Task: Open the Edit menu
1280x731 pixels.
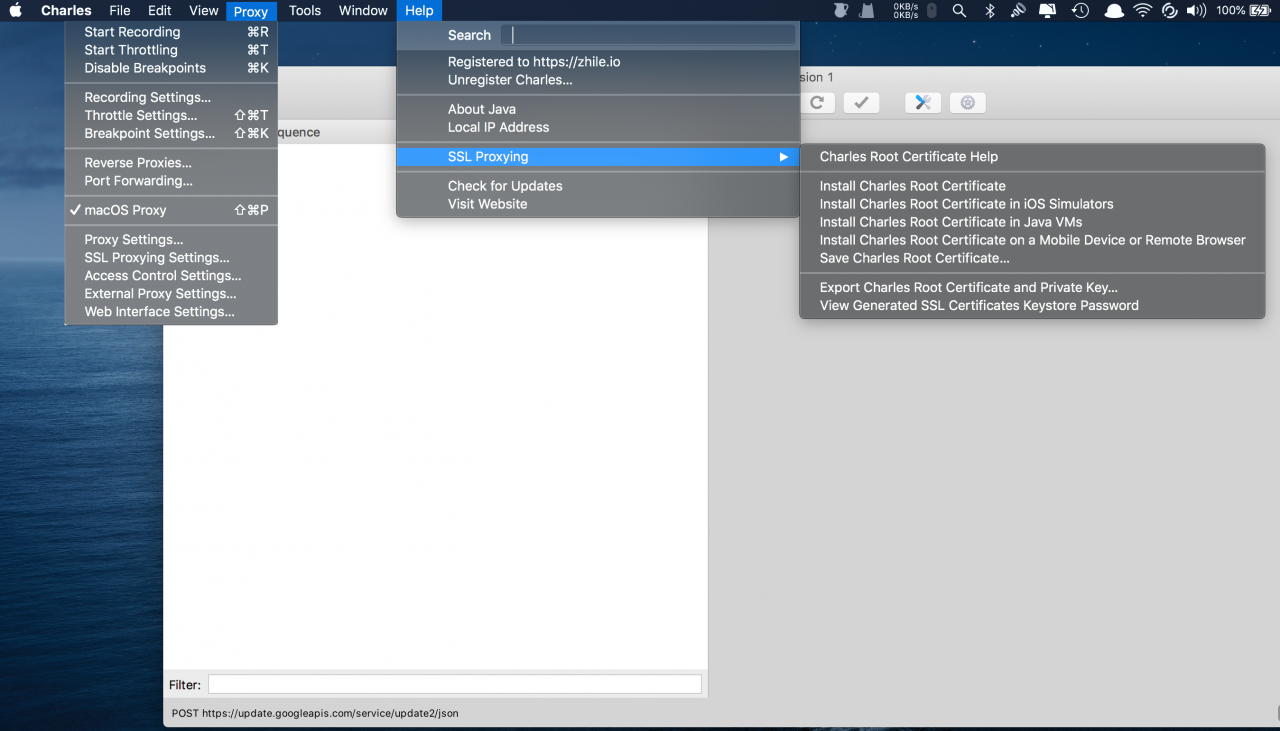Action: pyautogui.click(x=160, y=11)
